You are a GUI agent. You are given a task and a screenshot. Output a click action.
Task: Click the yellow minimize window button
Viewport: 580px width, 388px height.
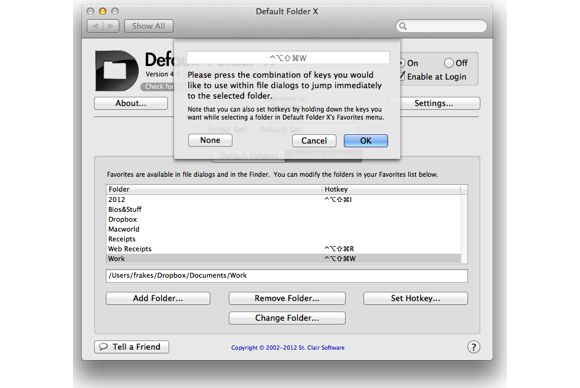(103, 11)
